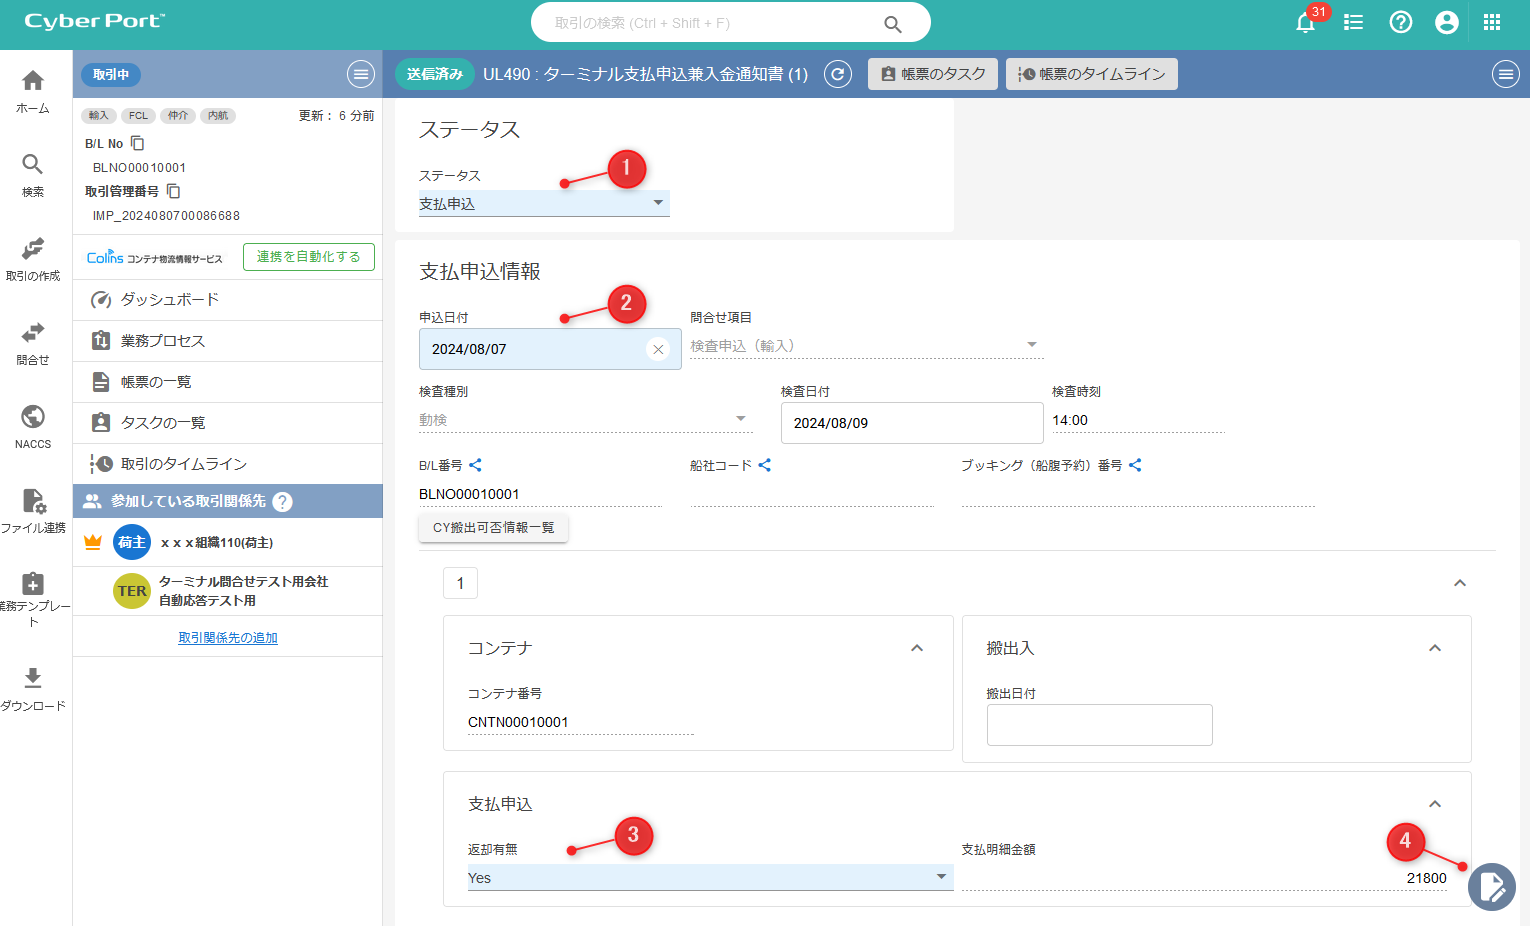Click the refresh icon beside the document title
1530x926 pixels.
[838, 74]
